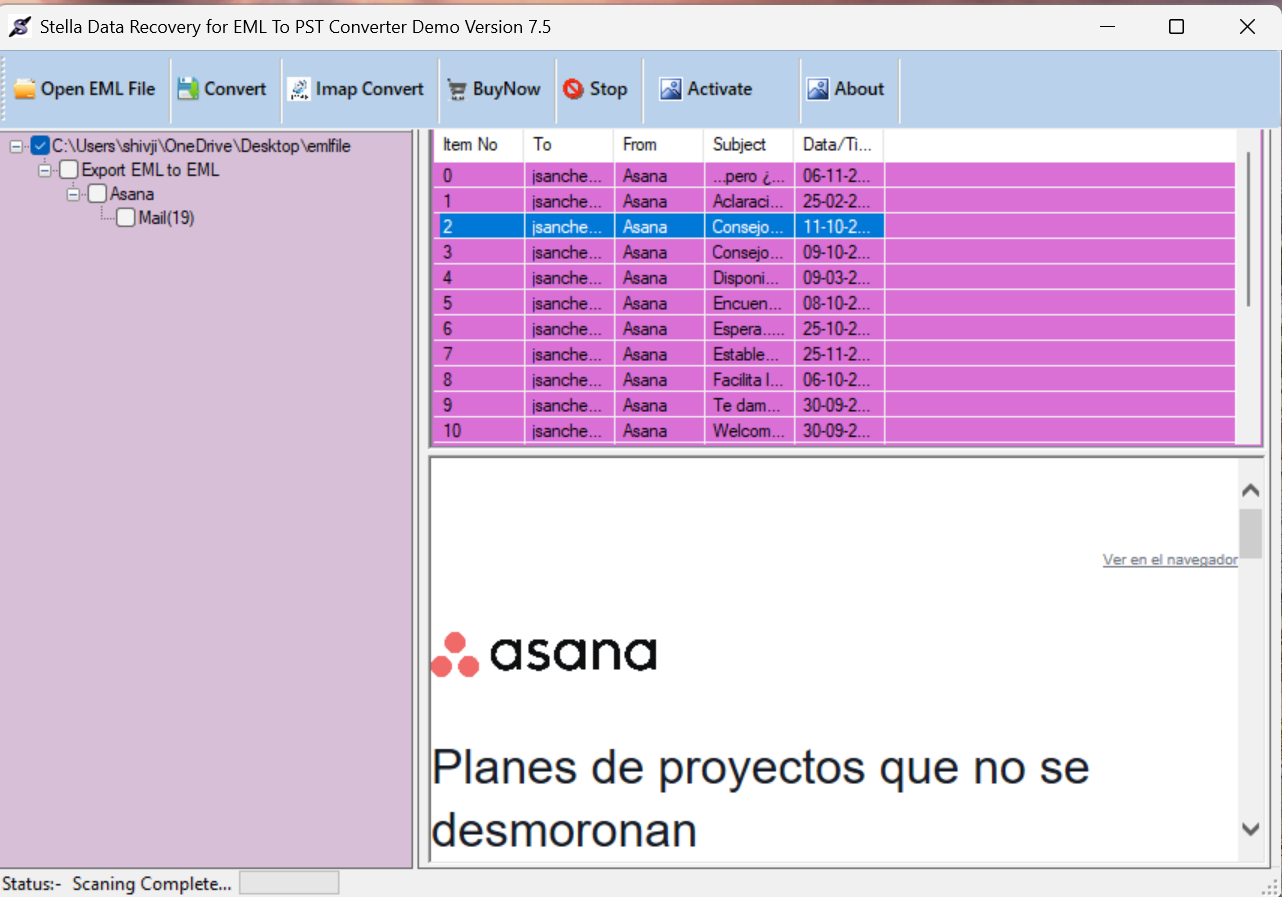Minimize the Stella Data Recovery window
The height and width of the screenshot is (897, 1282).
pos(1106,27)
